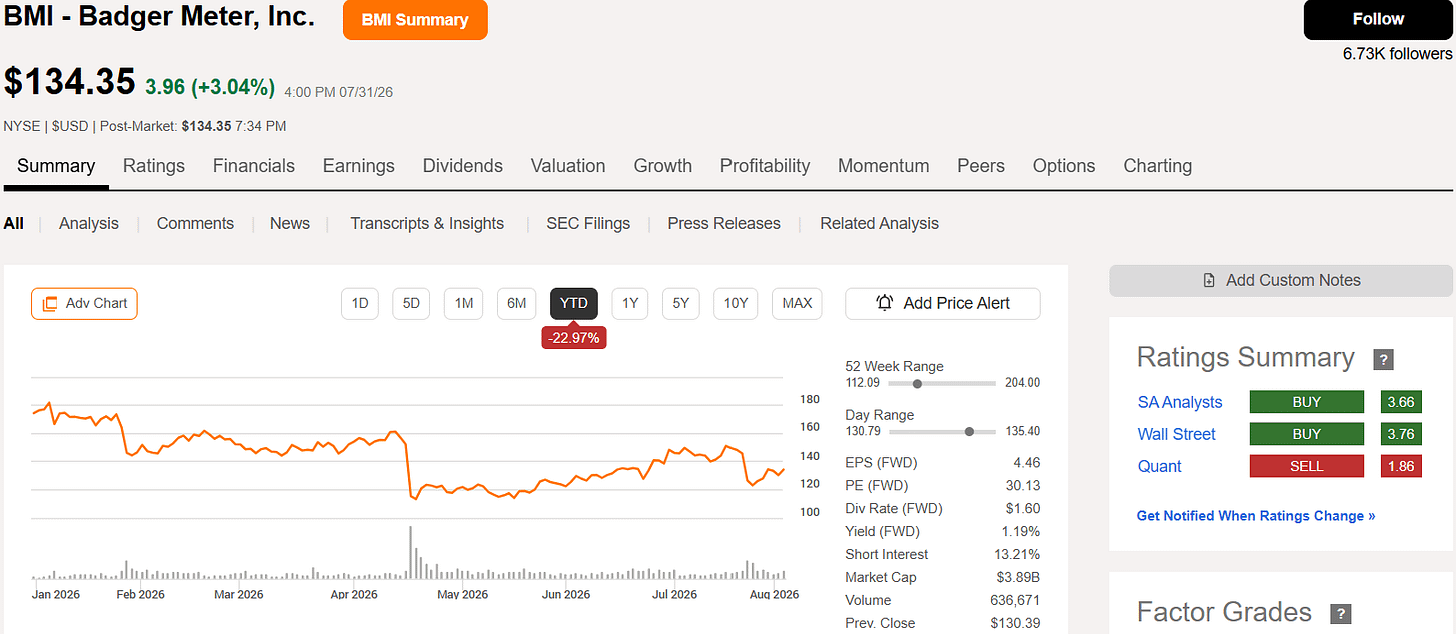Open the Dividends tab
This screenshot has width=1456, height=634.
[x=463, y=166]
